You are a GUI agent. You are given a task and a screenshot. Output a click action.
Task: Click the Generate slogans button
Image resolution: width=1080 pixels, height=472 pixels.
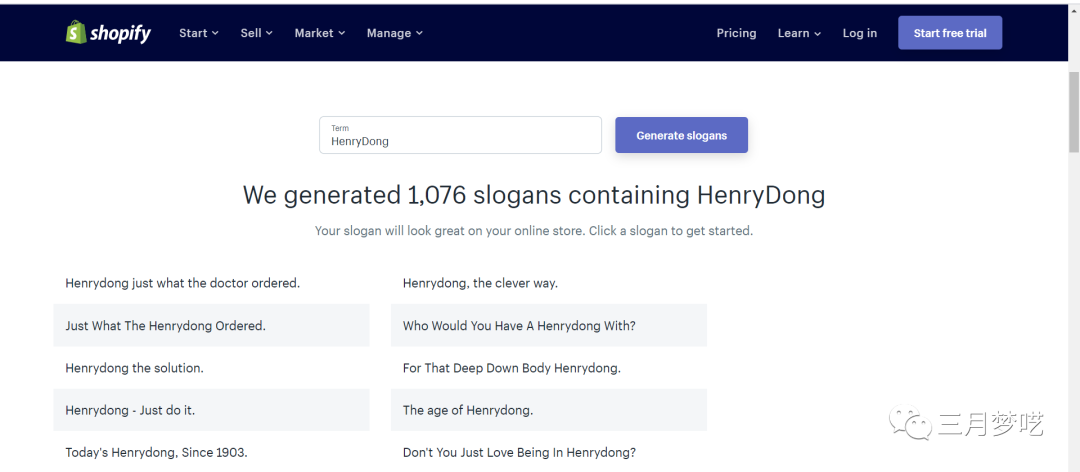(x=681, y=135)
